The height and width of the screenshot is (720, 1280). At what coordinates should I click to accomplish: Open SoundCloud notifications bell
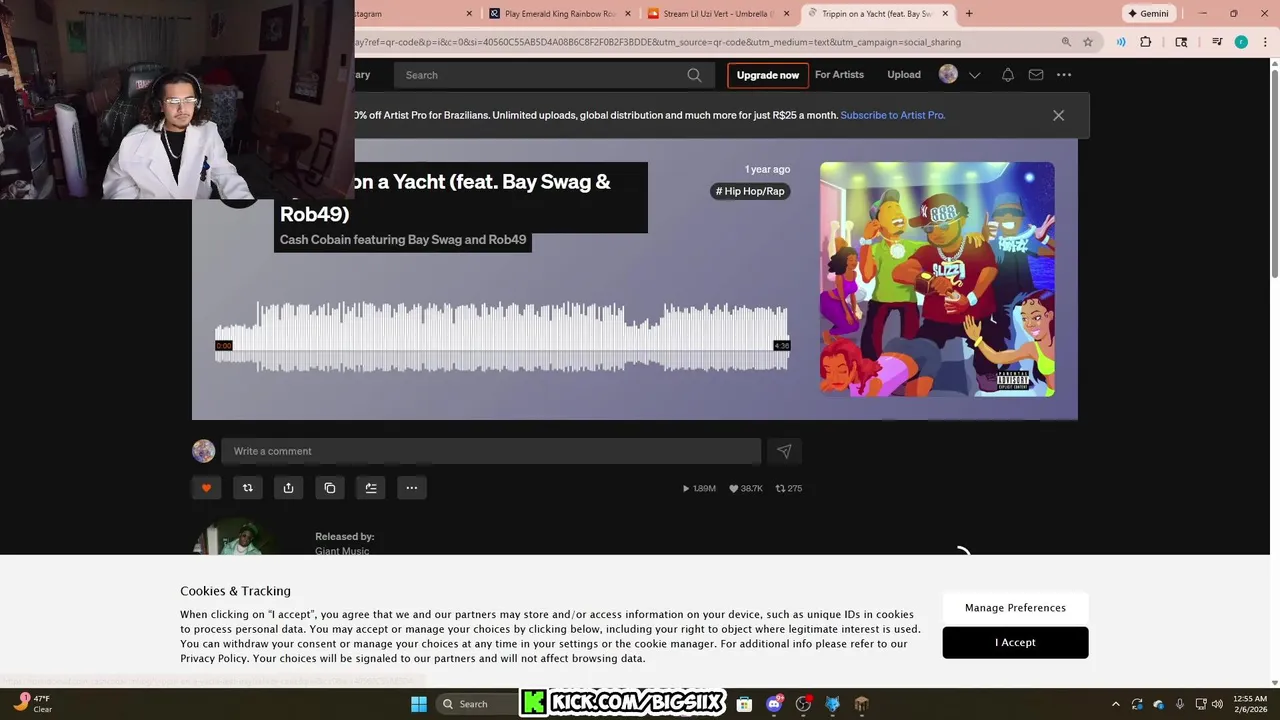tap(1008, 75)
